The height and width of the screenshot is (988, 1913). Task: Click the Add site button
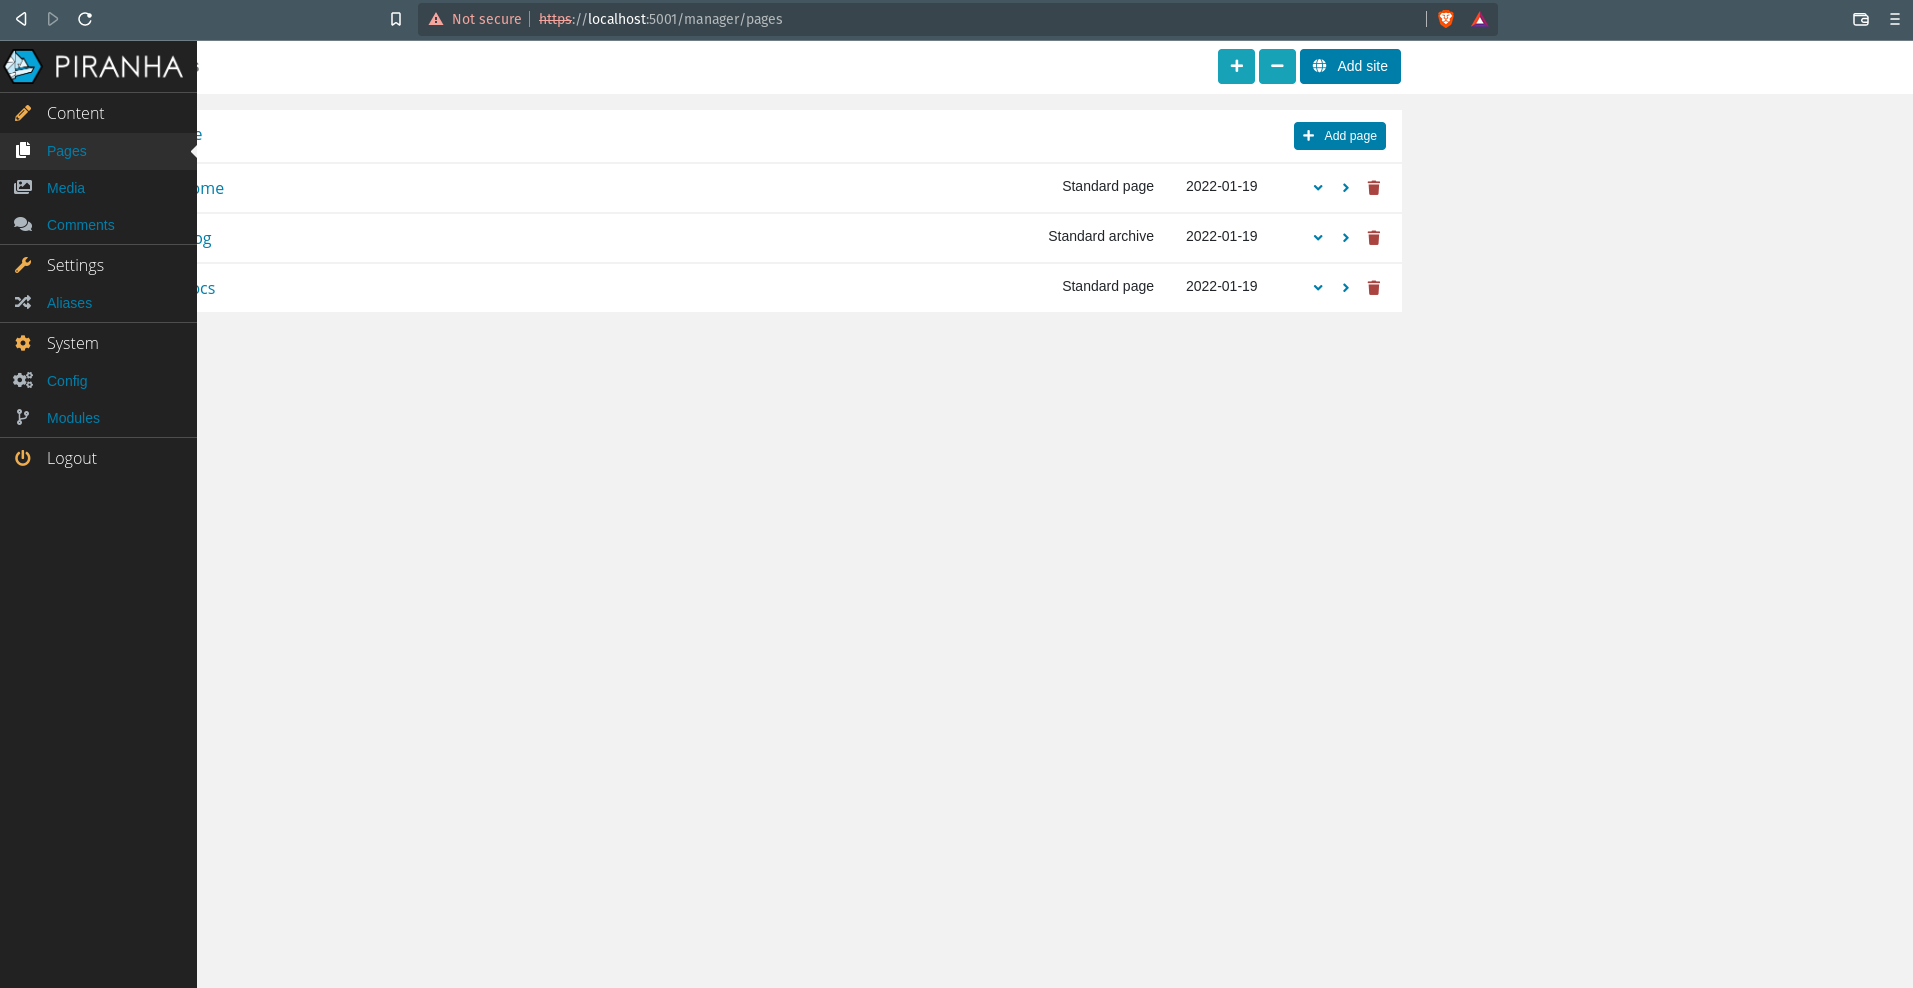pyautogui.click(x=1350, y=66)
